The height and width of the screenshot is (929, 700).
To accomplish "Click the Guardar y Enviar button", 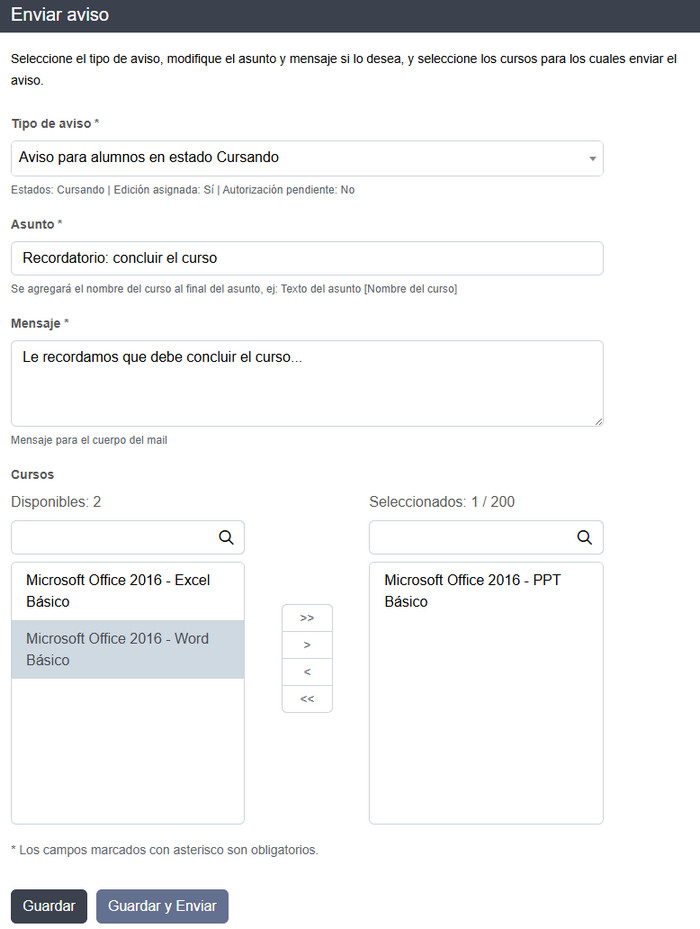I will 162,906.
